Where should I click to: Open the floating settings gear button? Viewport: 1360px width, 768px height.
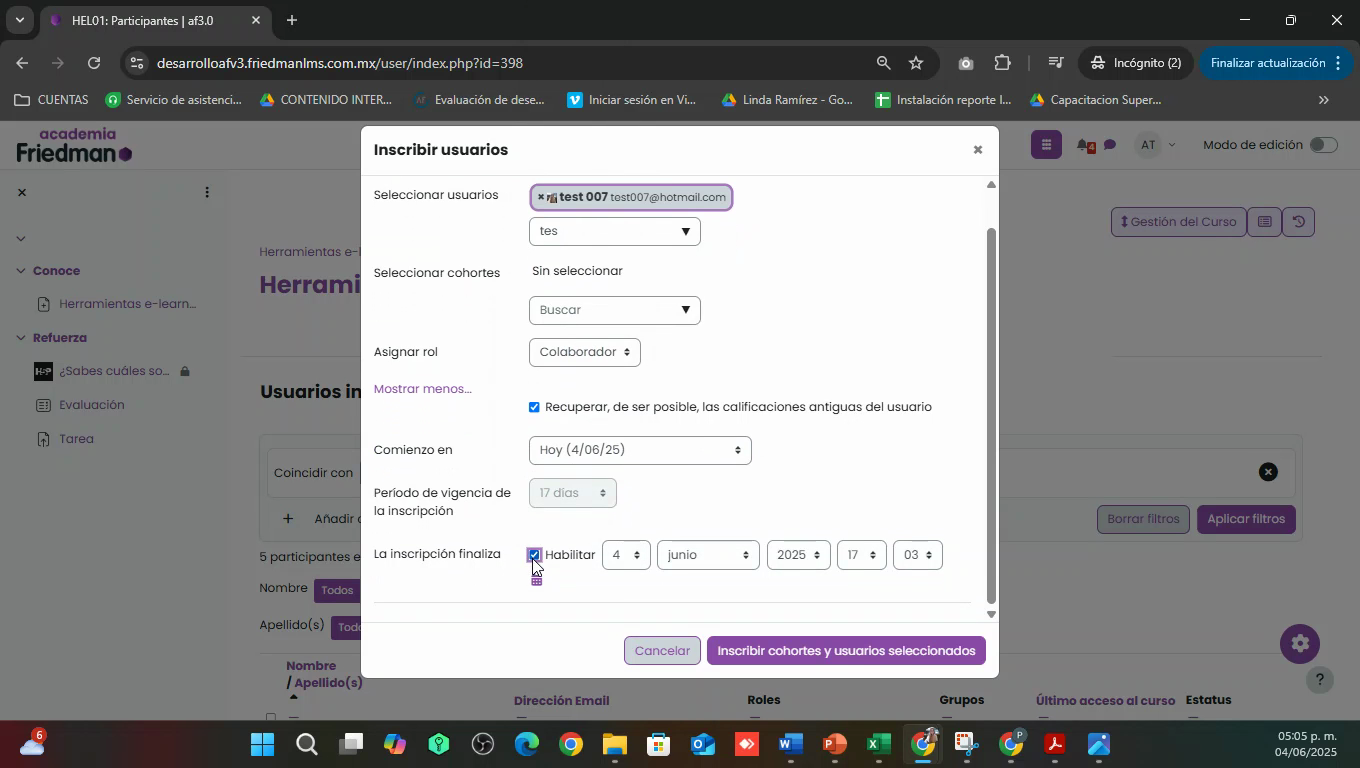pyautogui.click(x=1300, y=644)
